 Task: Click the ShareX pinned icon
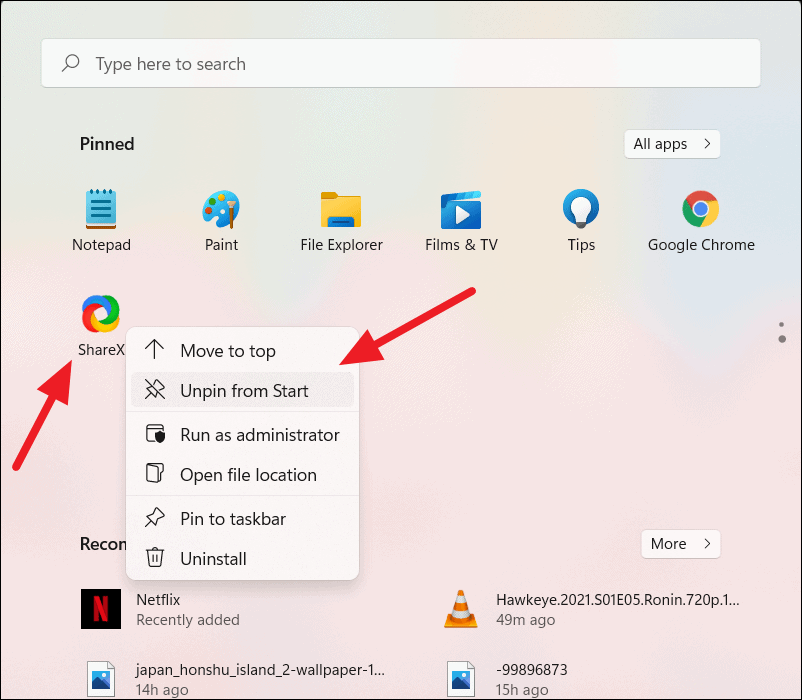(x=101, y=313)
